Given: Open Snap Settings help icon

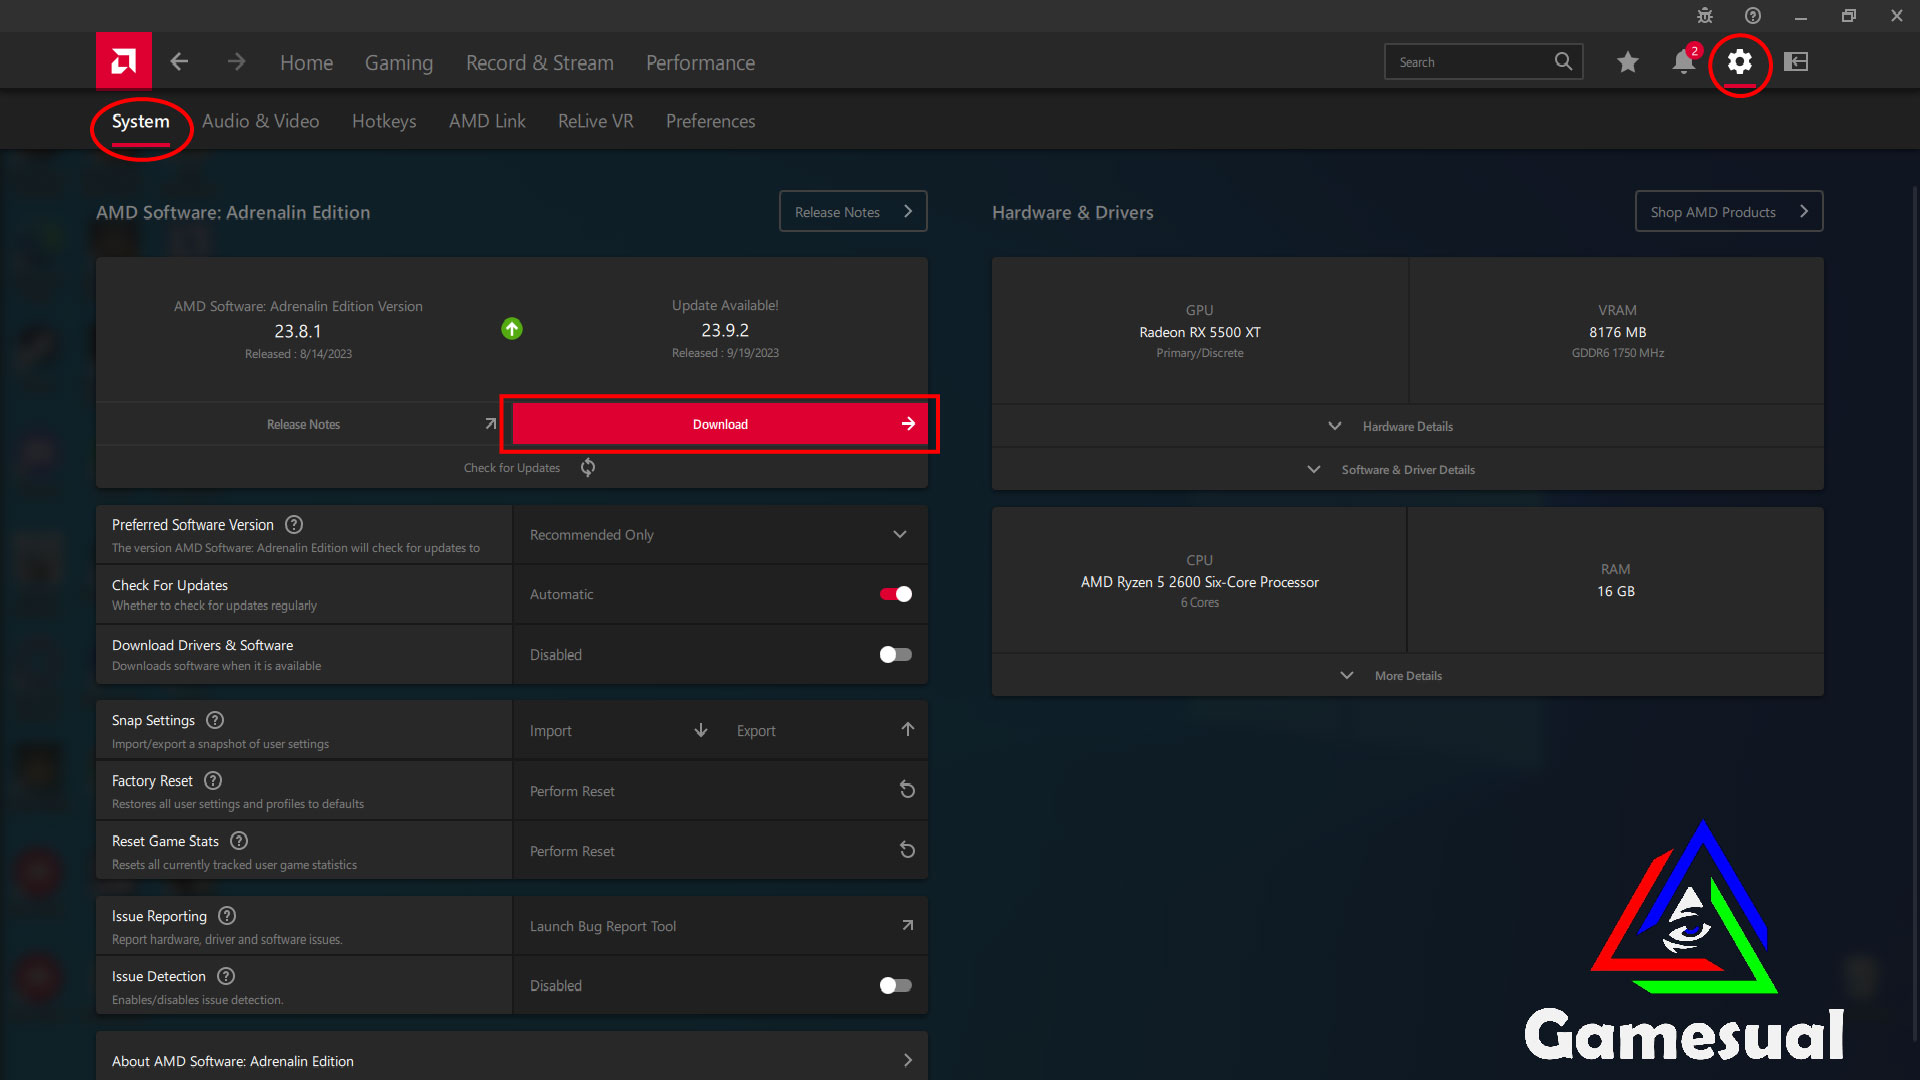Looking at the screenshot, I should [215, 720].
